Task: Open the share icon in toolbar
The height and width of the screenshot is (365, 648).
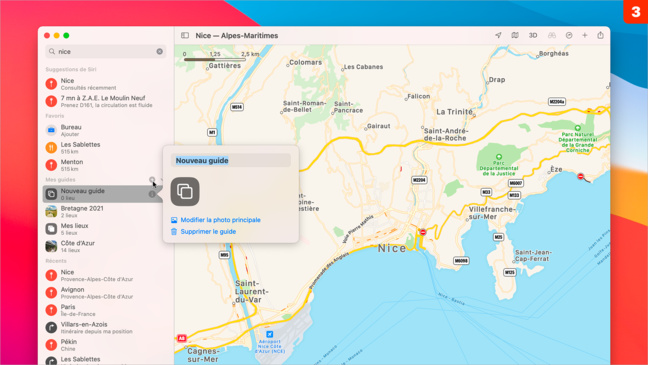Action: (x=600, y=36)
